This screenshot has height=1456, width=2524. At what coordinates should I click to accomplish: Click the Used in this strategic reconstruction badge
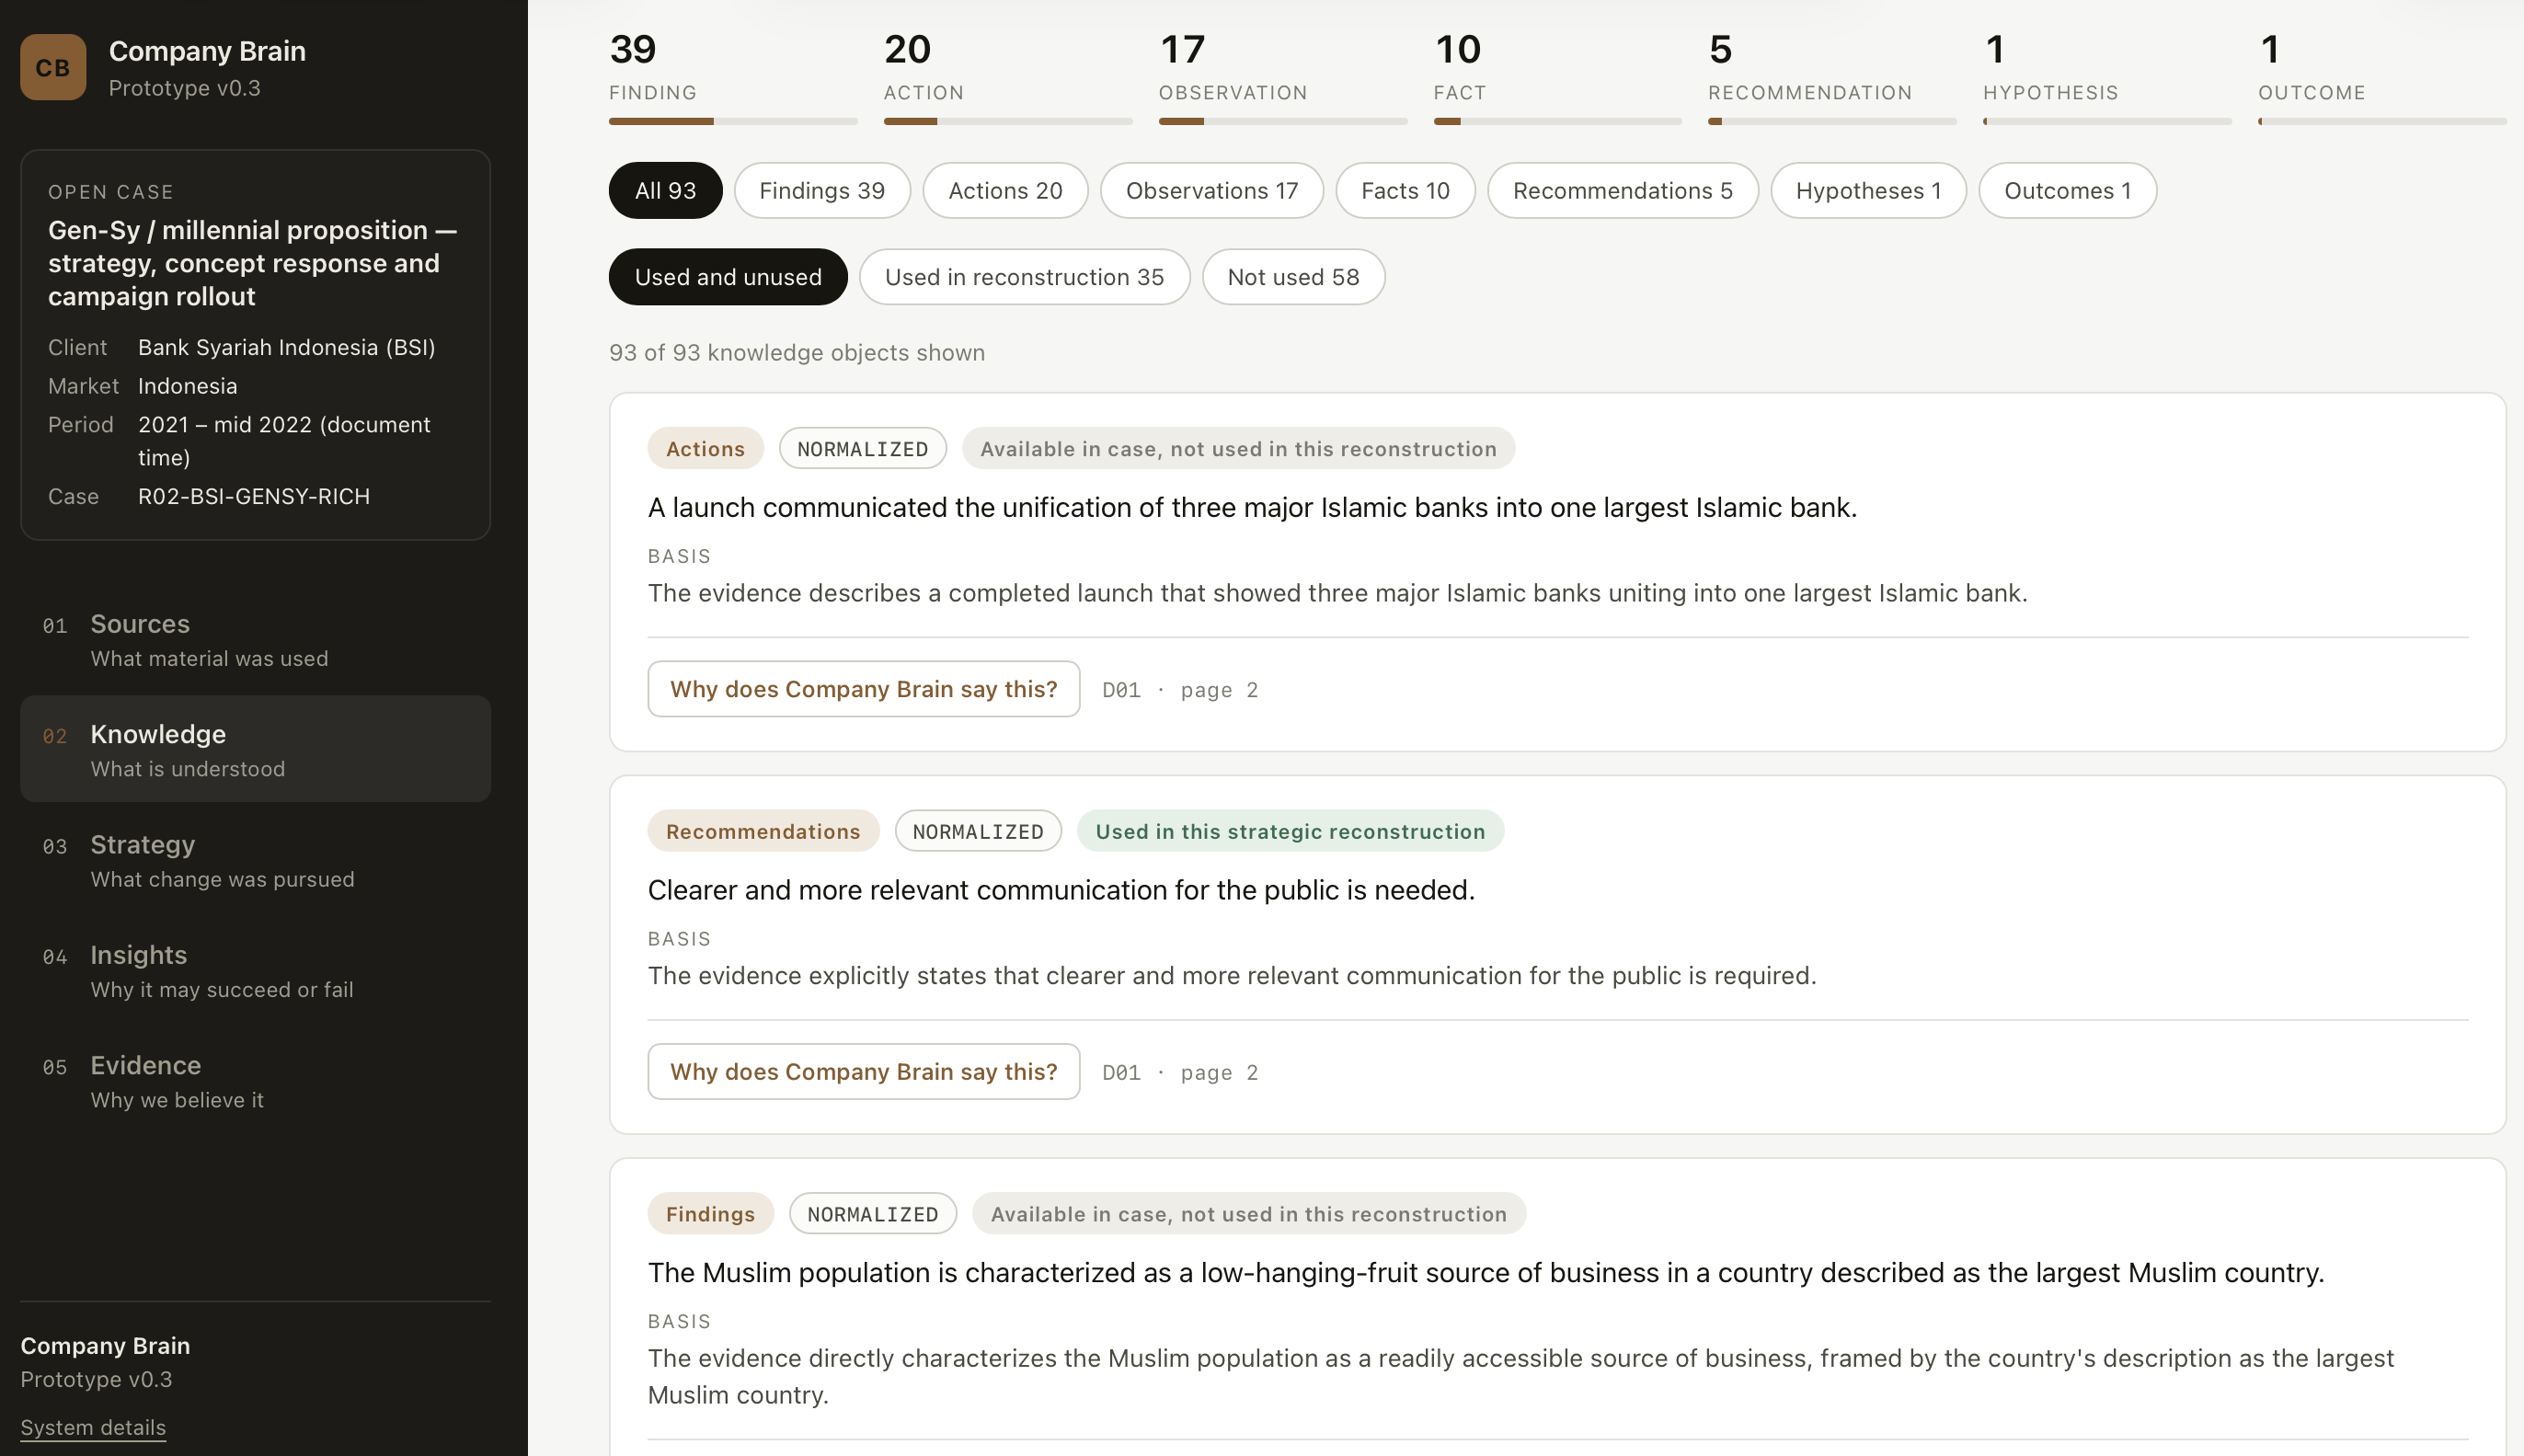click(x=1290, y=831)
